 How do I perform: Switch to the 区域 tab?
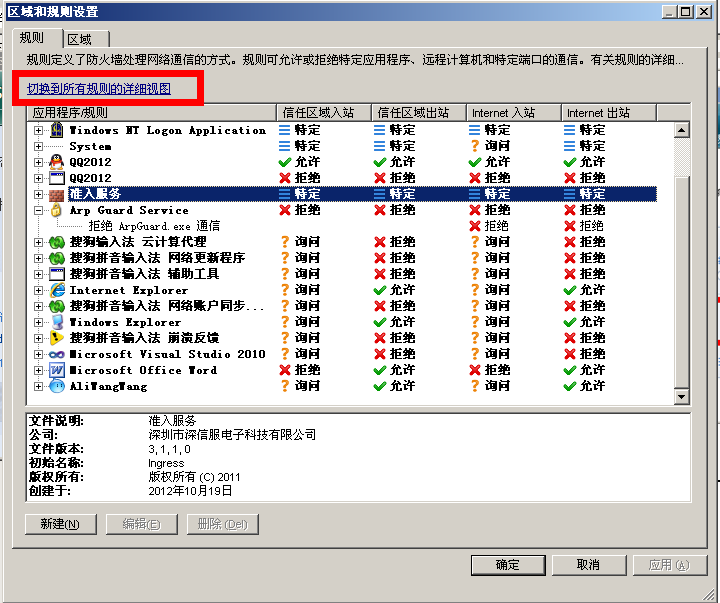86,39
